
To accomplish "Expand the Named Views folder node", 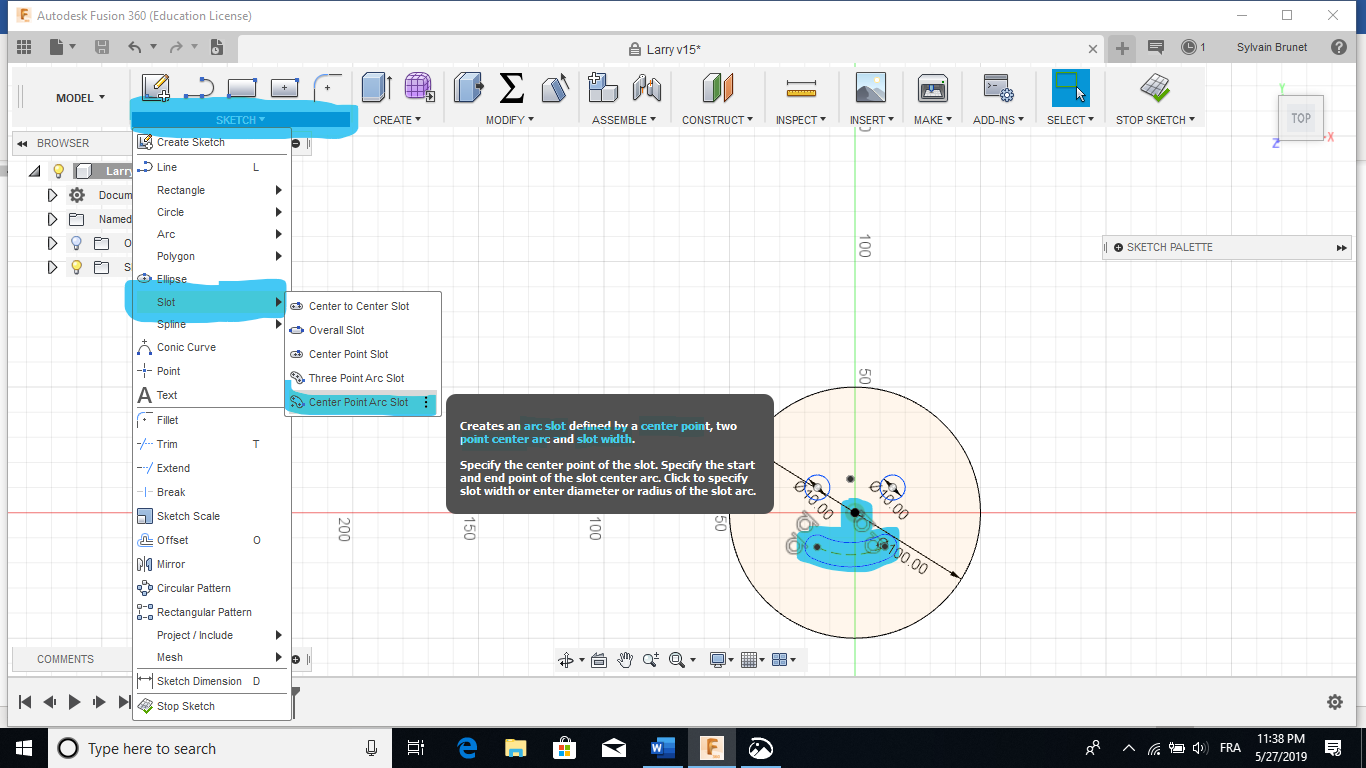I will pyautogui.click(x=53, y=219).
